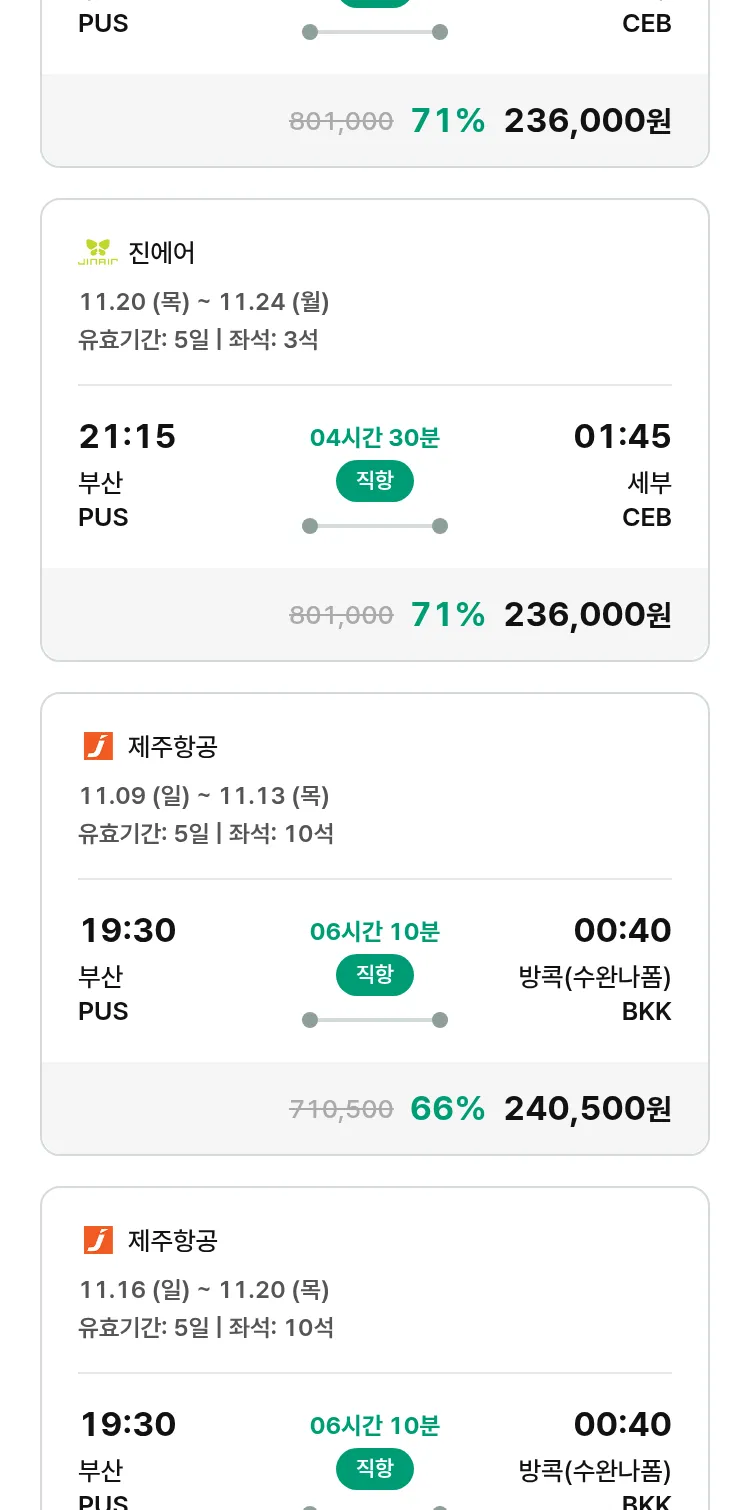750x1510 pixels.
Task: Choose the 236,000원 fare on the 11.20 Jin Air flight
Action: point(587,614)
